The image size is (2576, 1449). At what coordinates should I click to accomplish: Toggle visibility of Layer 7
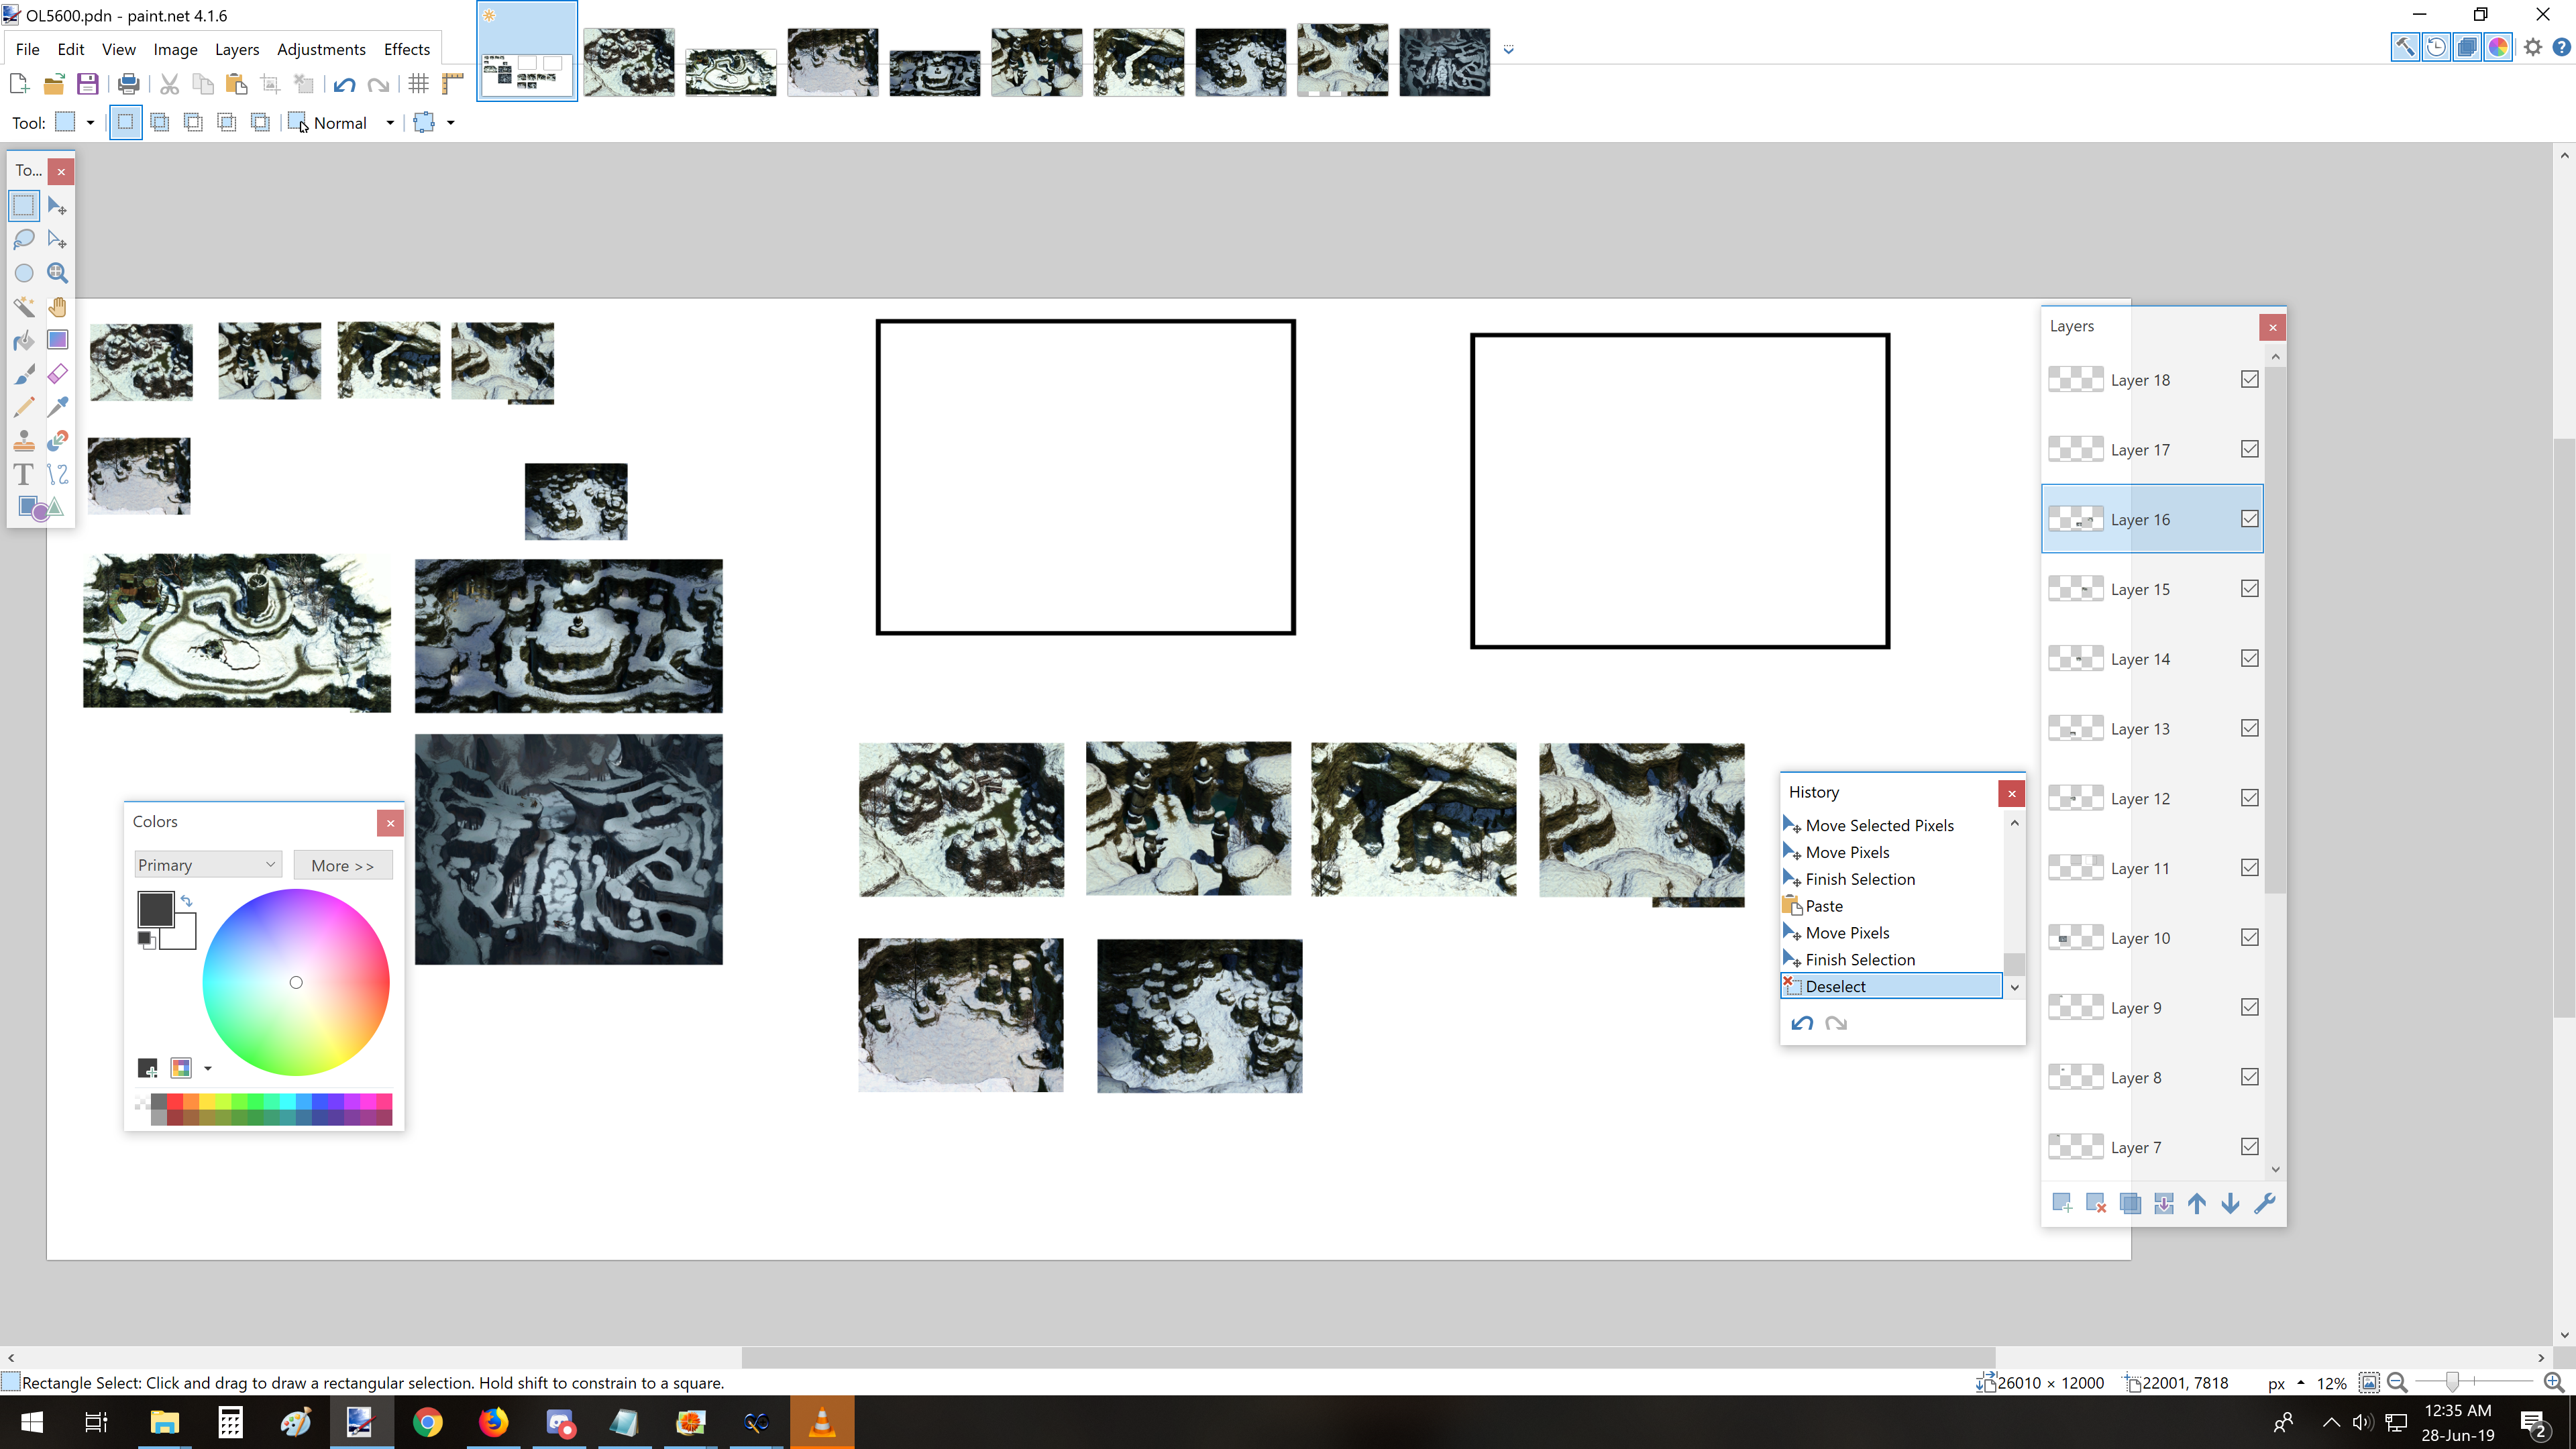pos(2249,1146)
